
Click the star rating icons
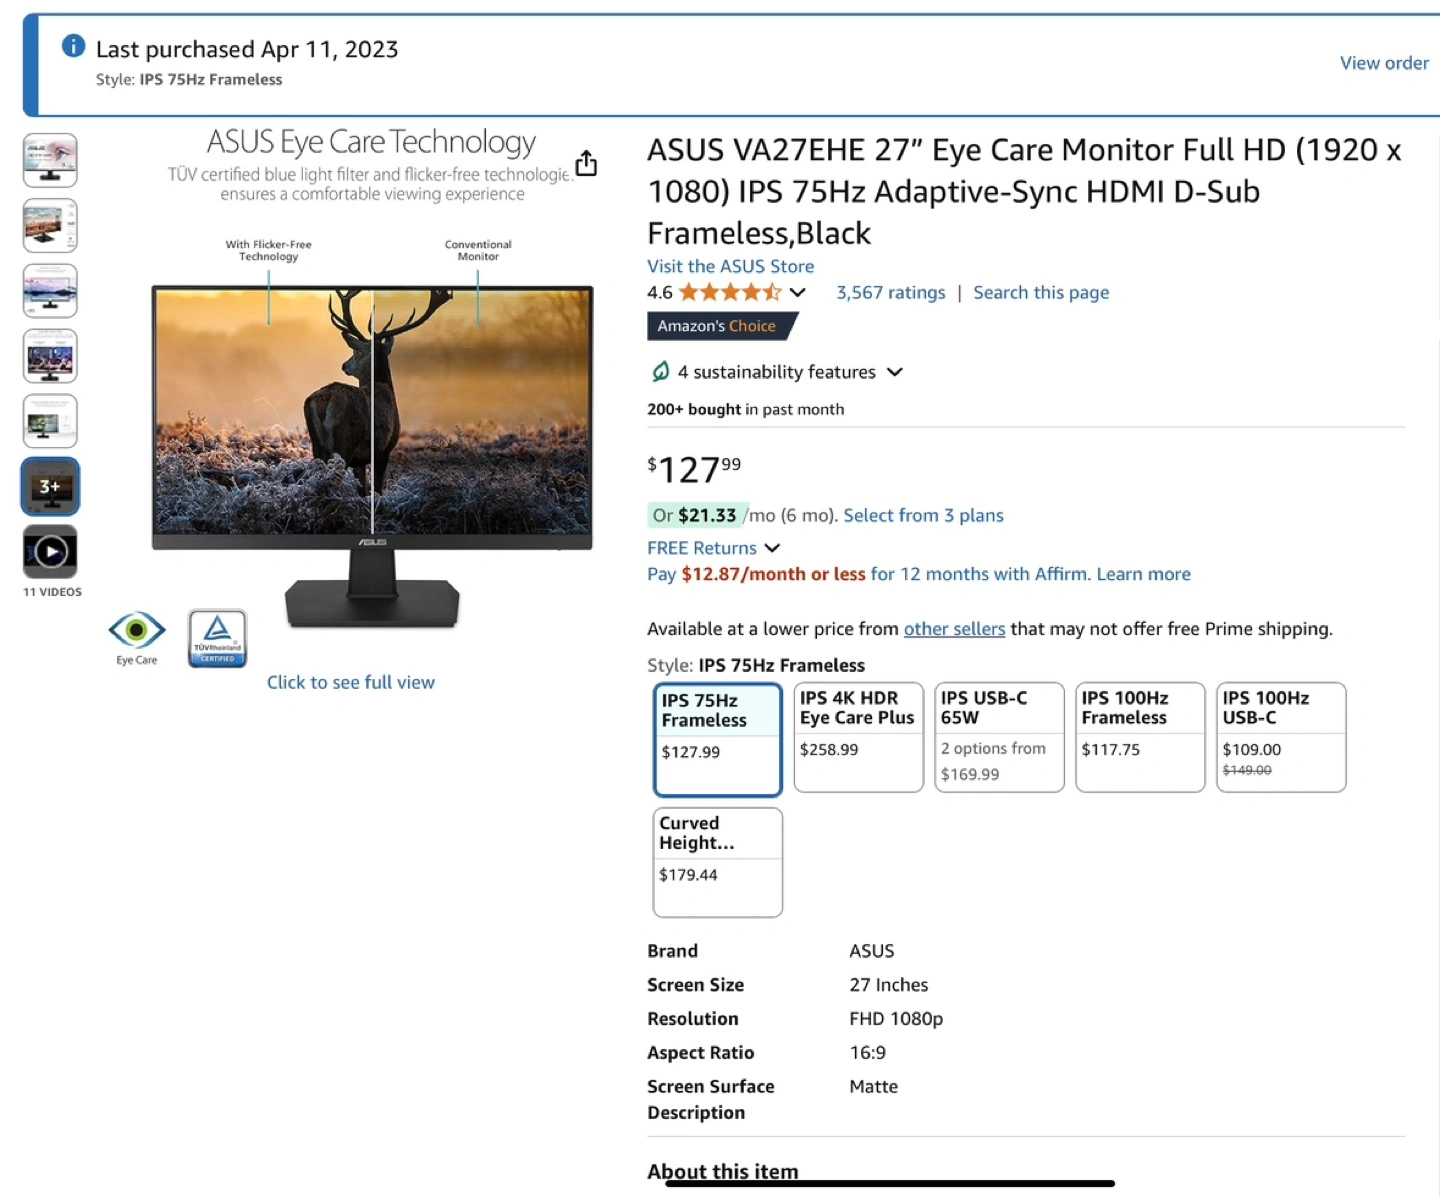tap(729, 293)
